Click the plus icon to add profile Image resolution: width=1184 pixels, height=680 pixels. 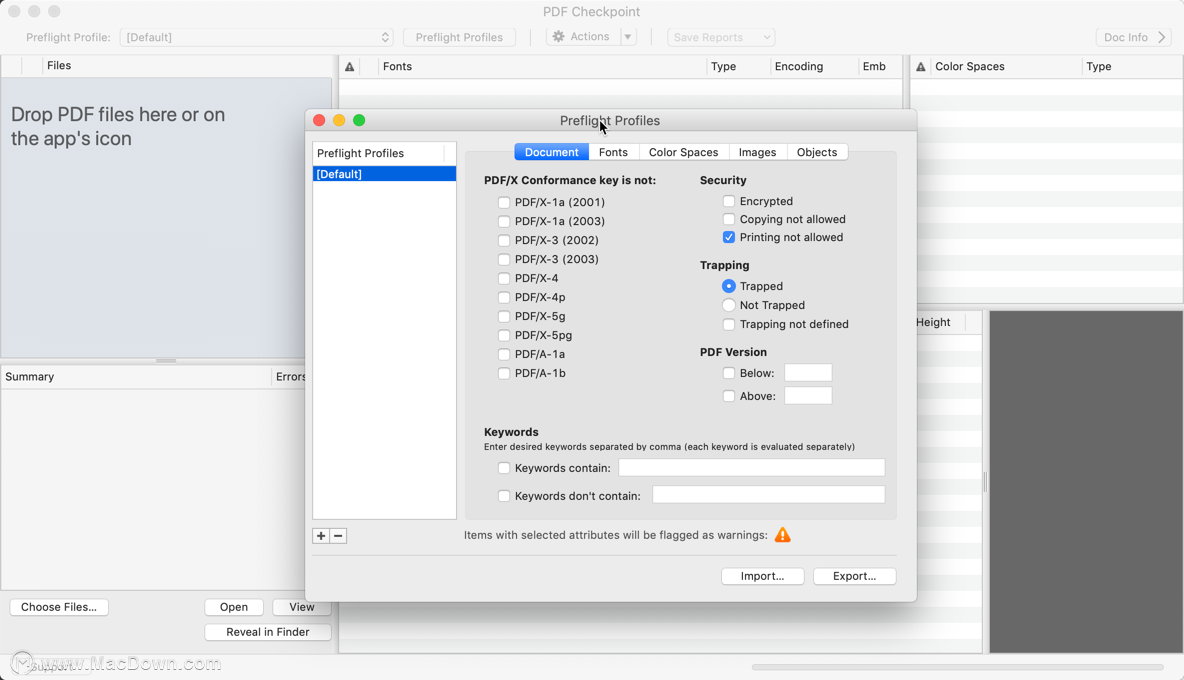(321, 536)
